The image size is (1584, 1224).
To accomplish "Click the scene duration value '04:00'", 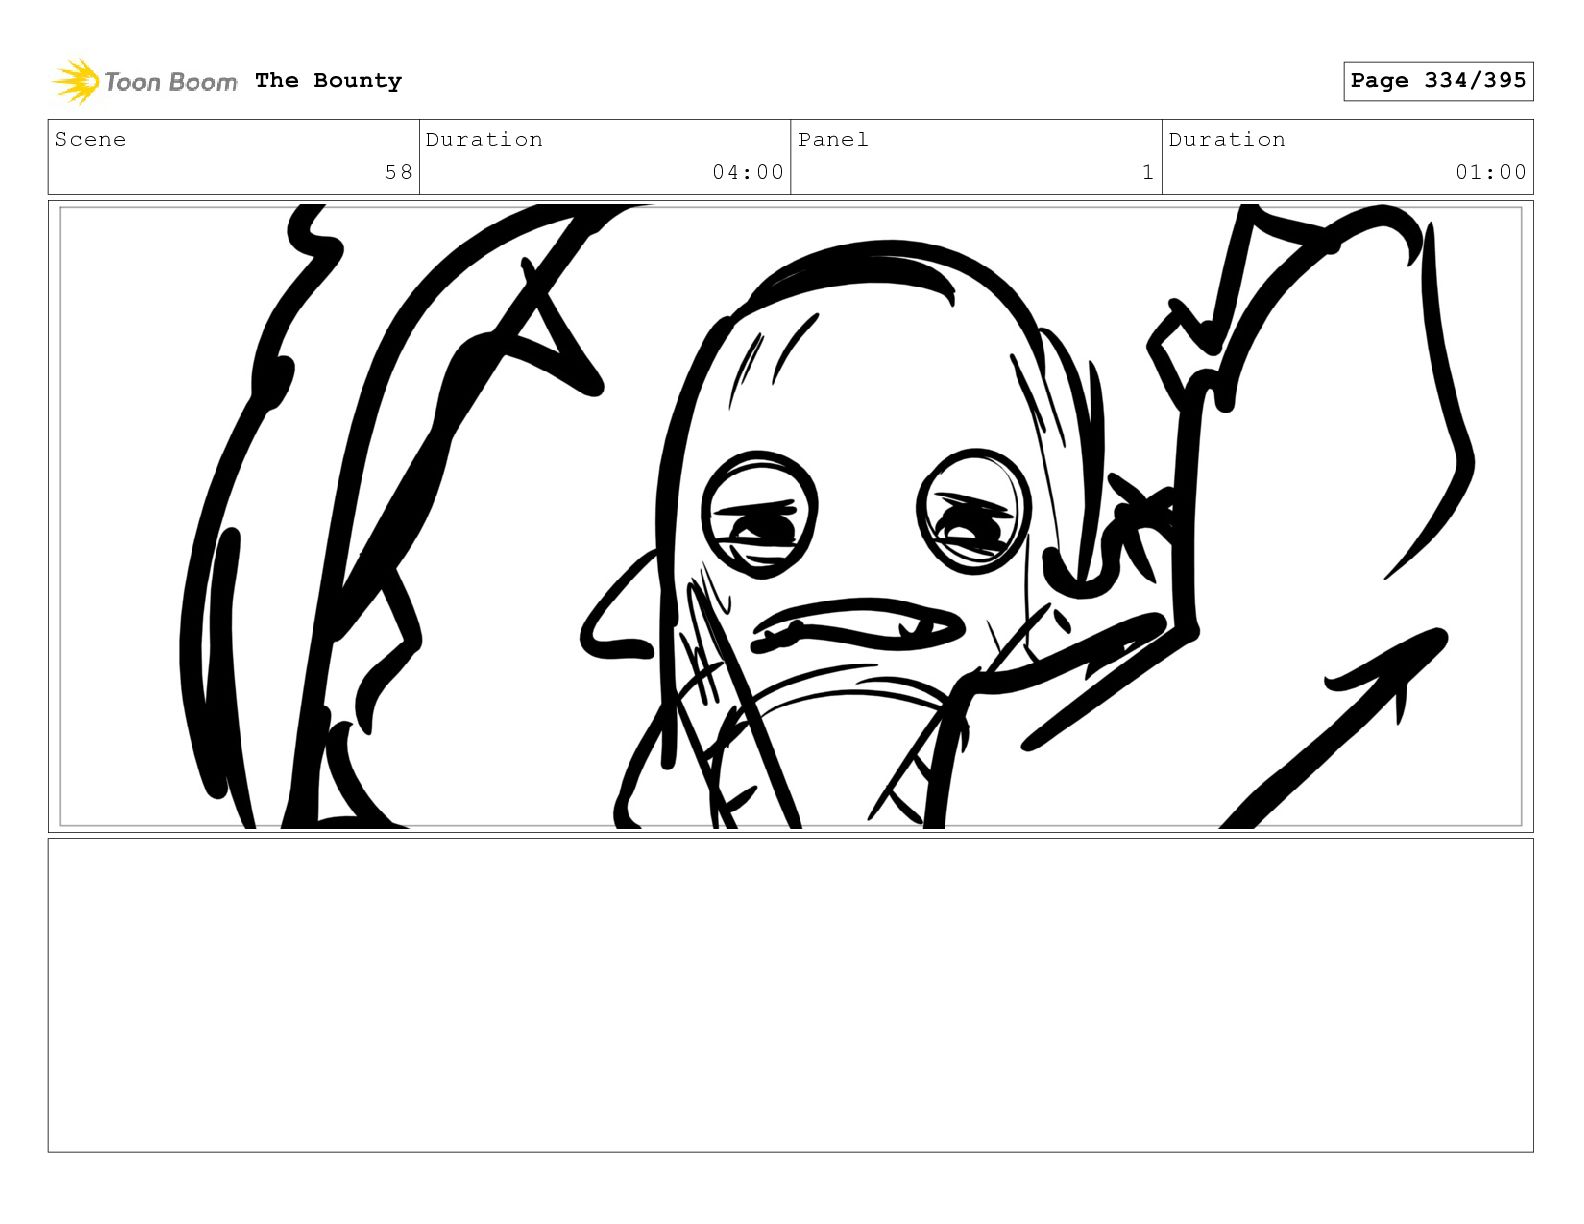I will [748, 172].
